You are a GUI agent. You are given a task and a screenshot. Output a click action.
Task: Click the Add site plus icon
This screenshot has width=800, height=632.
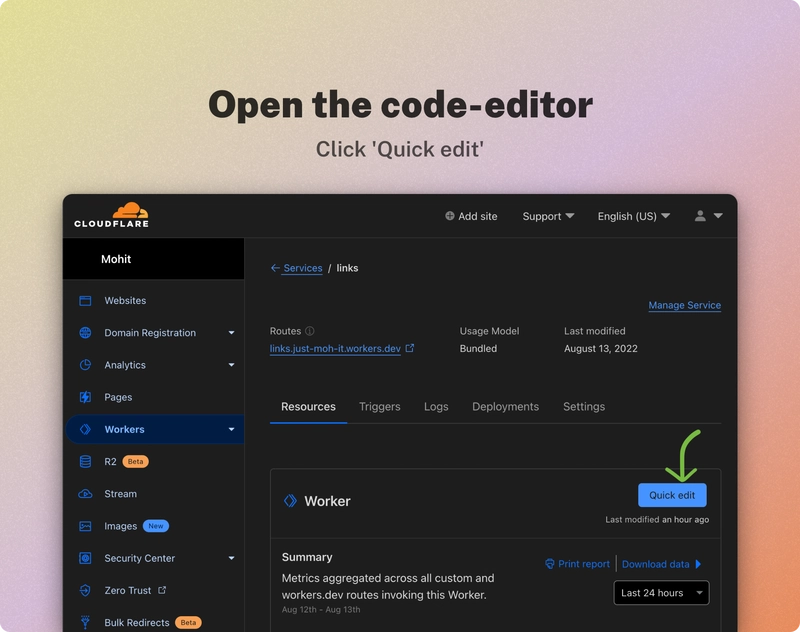click(x=449, y=216)
